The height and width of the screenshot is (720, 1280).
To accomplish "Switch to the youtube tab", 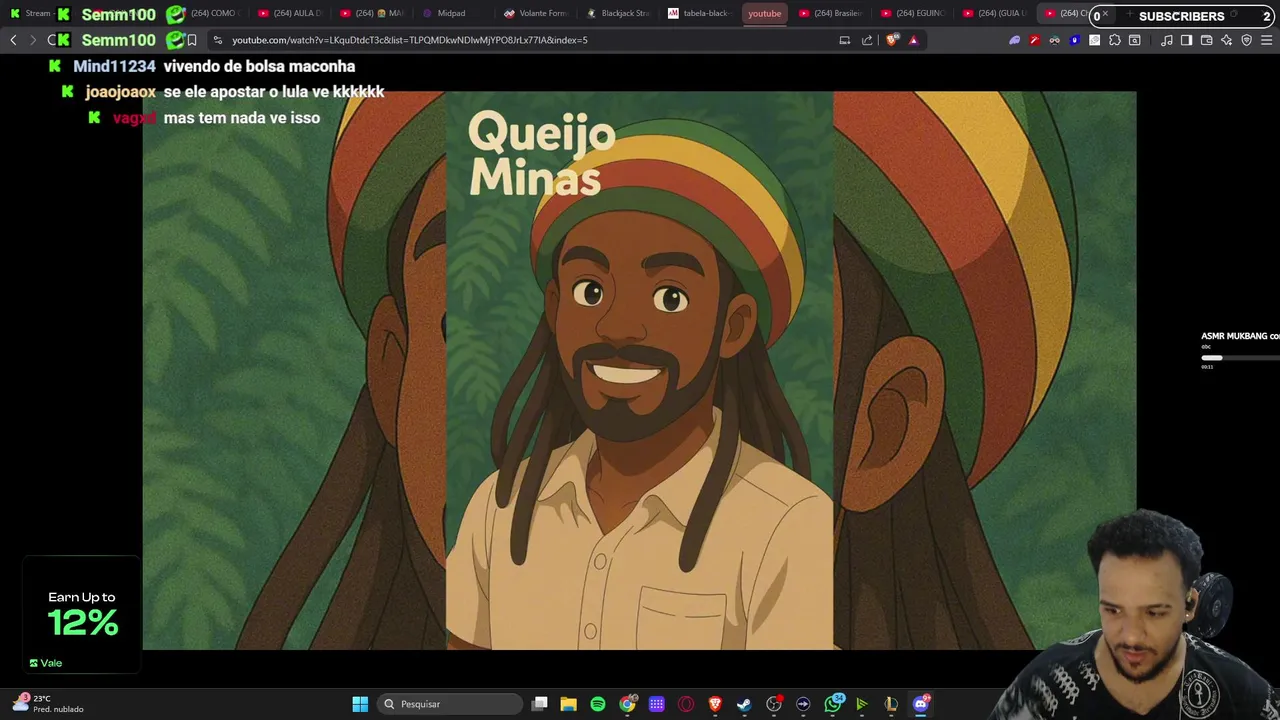I will [x=765, y=13].
